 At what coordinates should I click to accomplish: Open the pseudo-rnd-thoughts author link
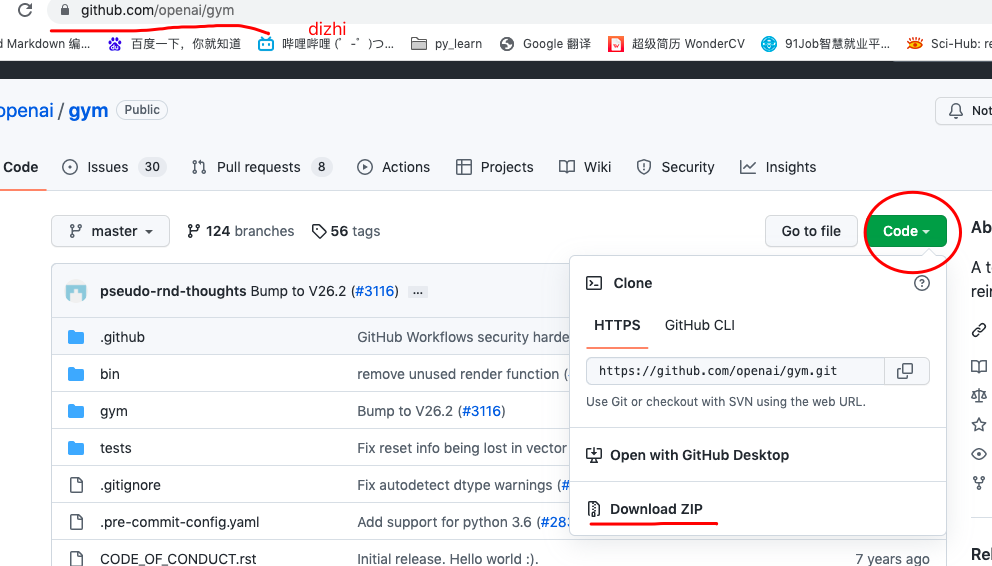[x=173, y=292]
